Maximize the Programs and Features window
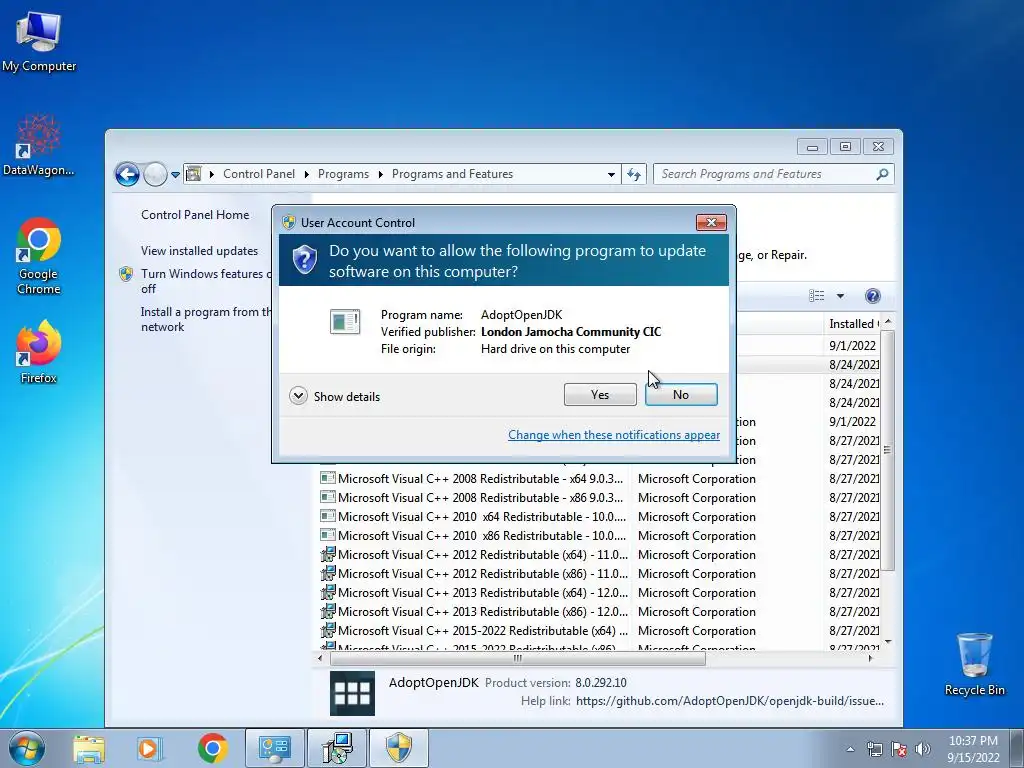1024x768 pixels. (845, 146)
